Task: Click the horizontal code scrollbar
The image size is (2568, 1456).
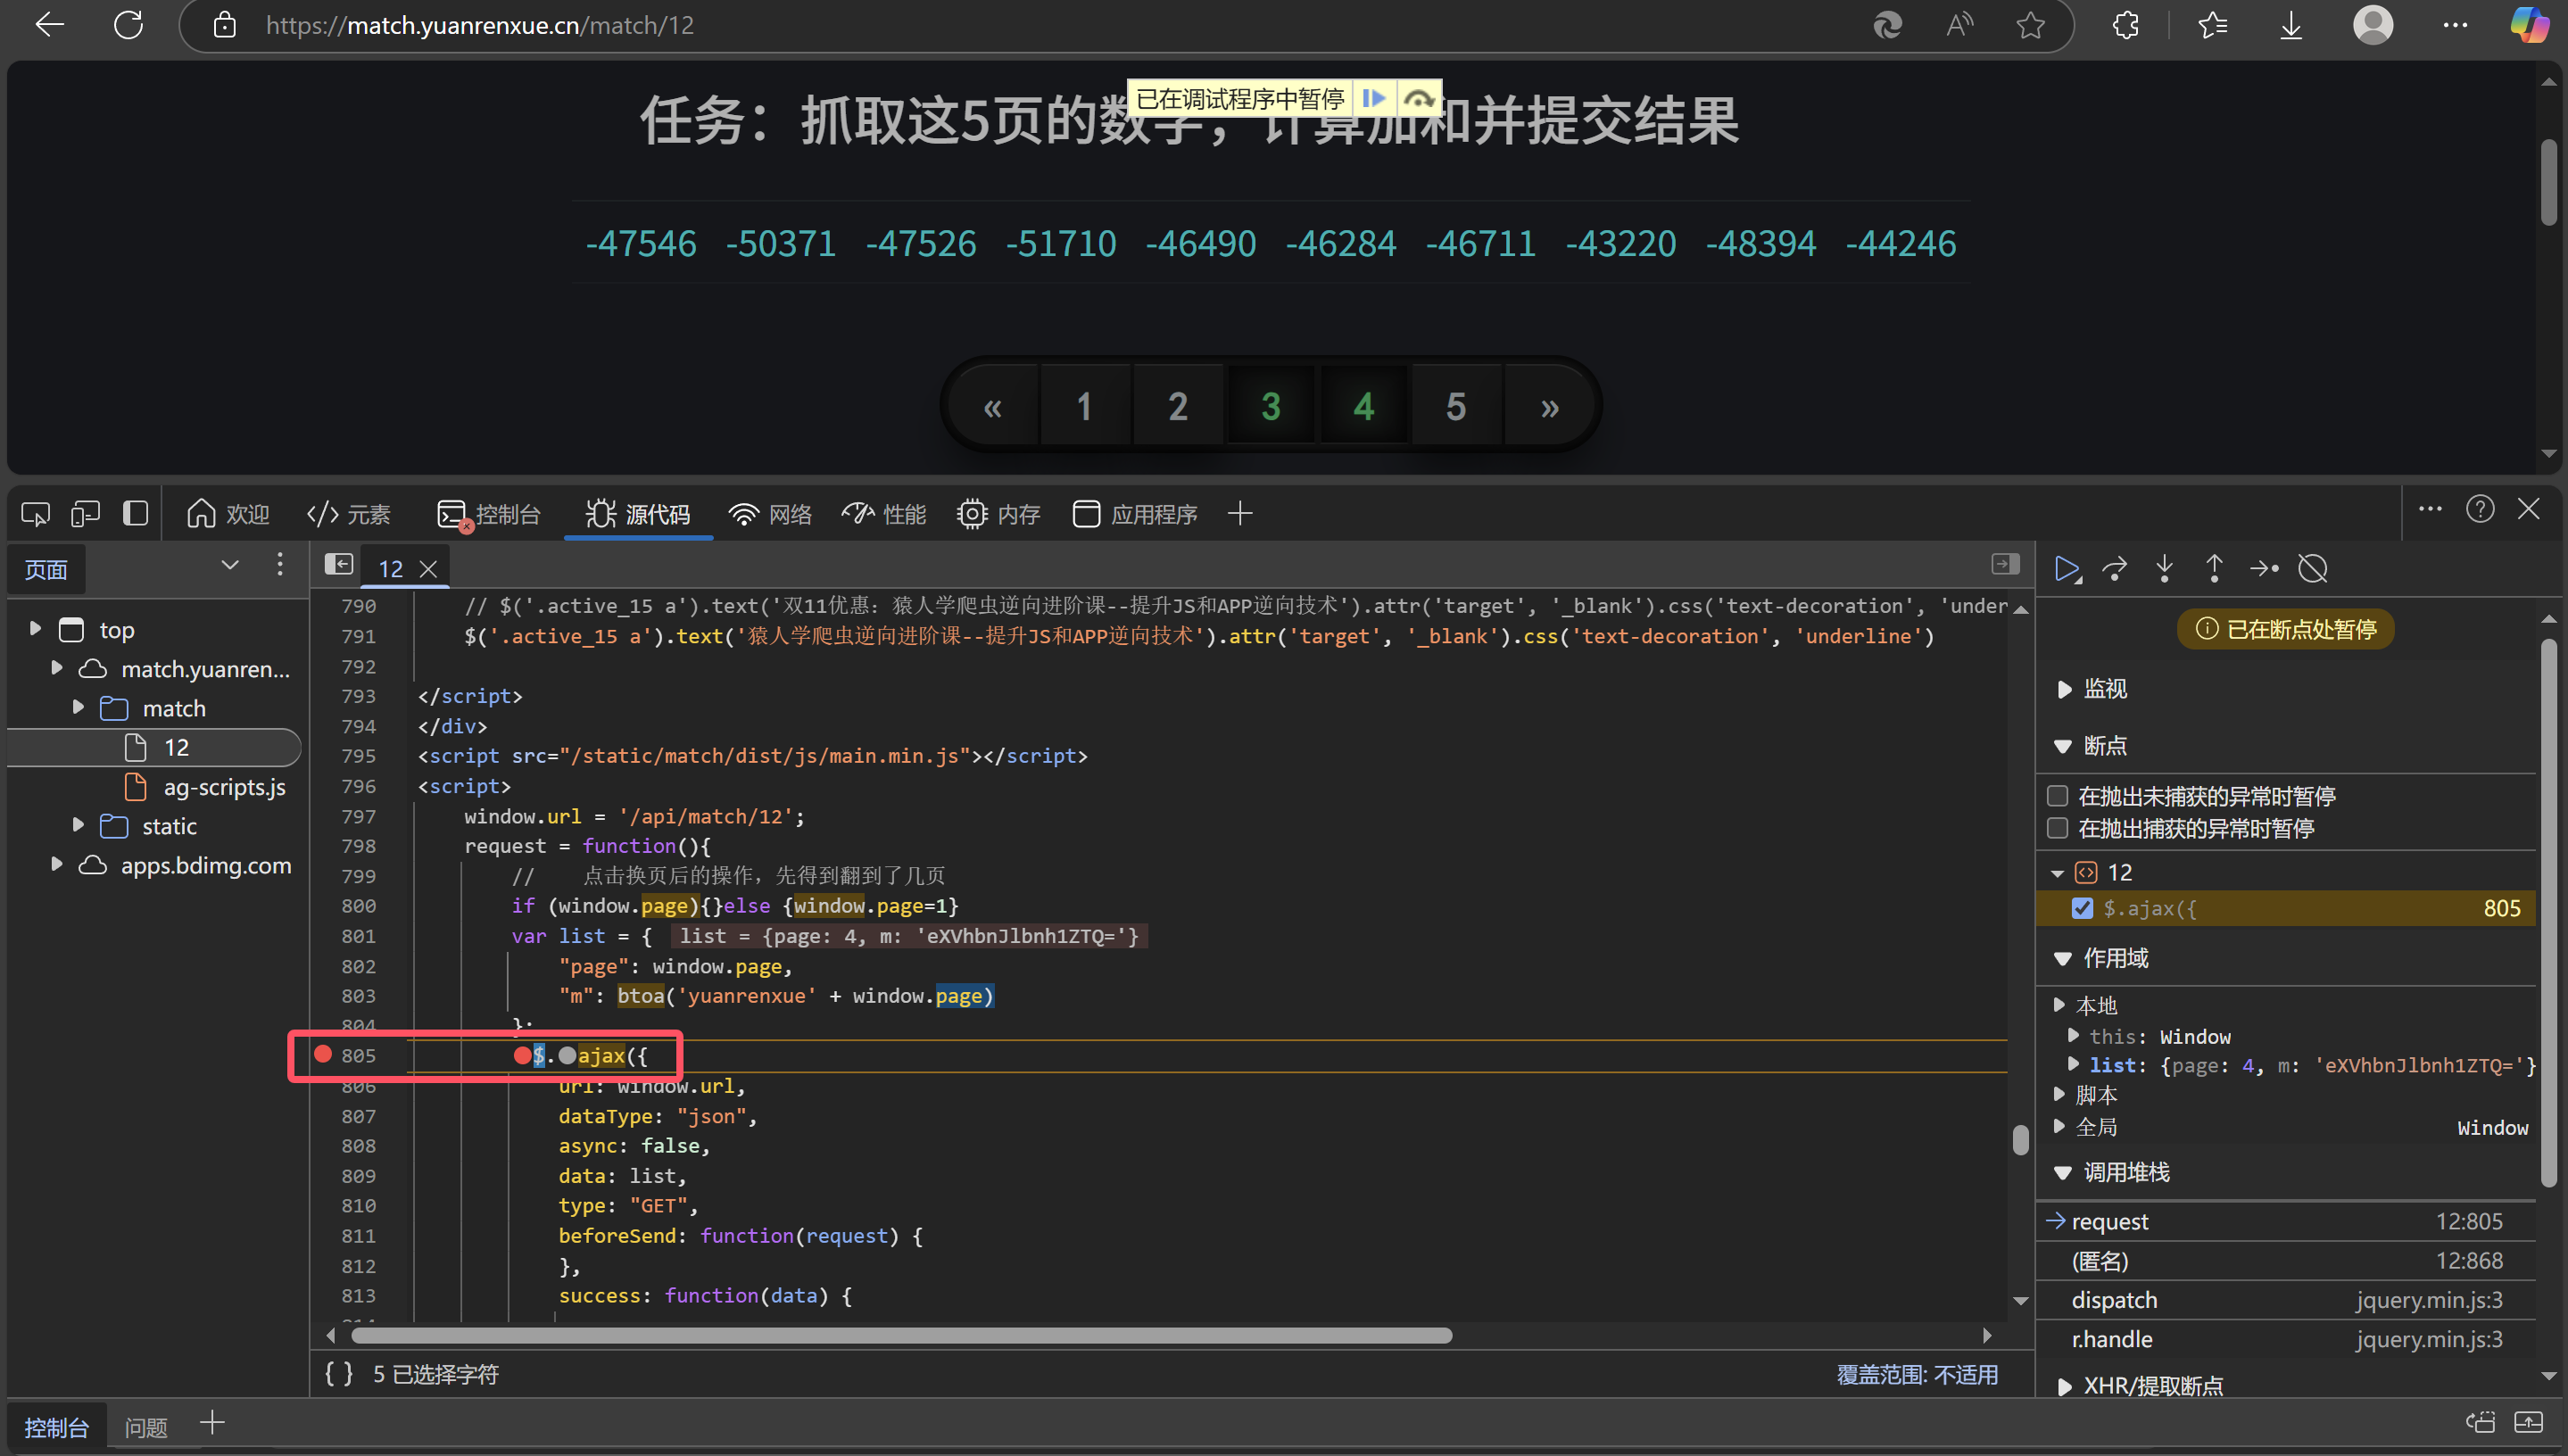Action: pos(900,1336)
